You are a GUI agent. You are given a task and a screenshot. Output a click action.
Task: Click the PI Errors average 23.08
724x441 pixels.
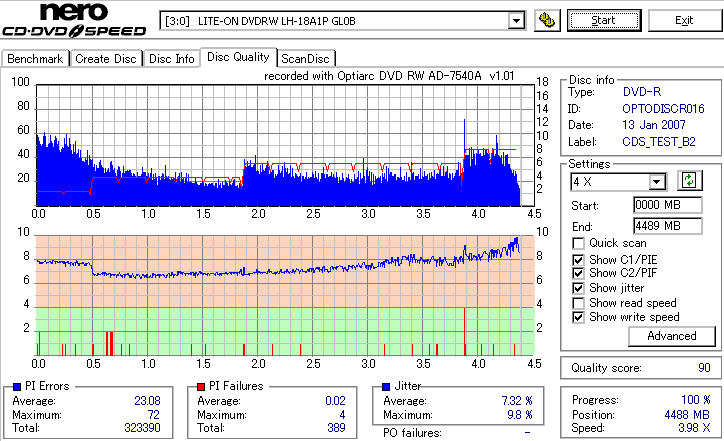pyautogui.click(x=147, y=401)
